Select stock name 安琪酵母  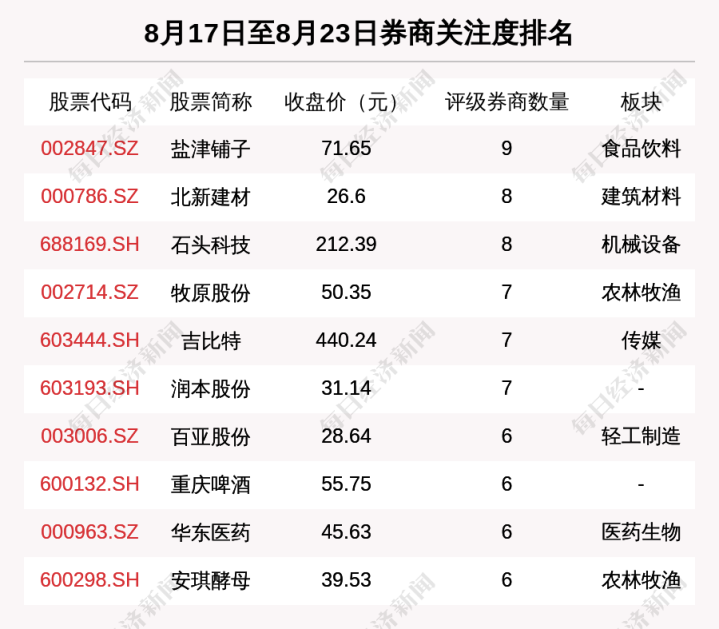click(211, 580)
